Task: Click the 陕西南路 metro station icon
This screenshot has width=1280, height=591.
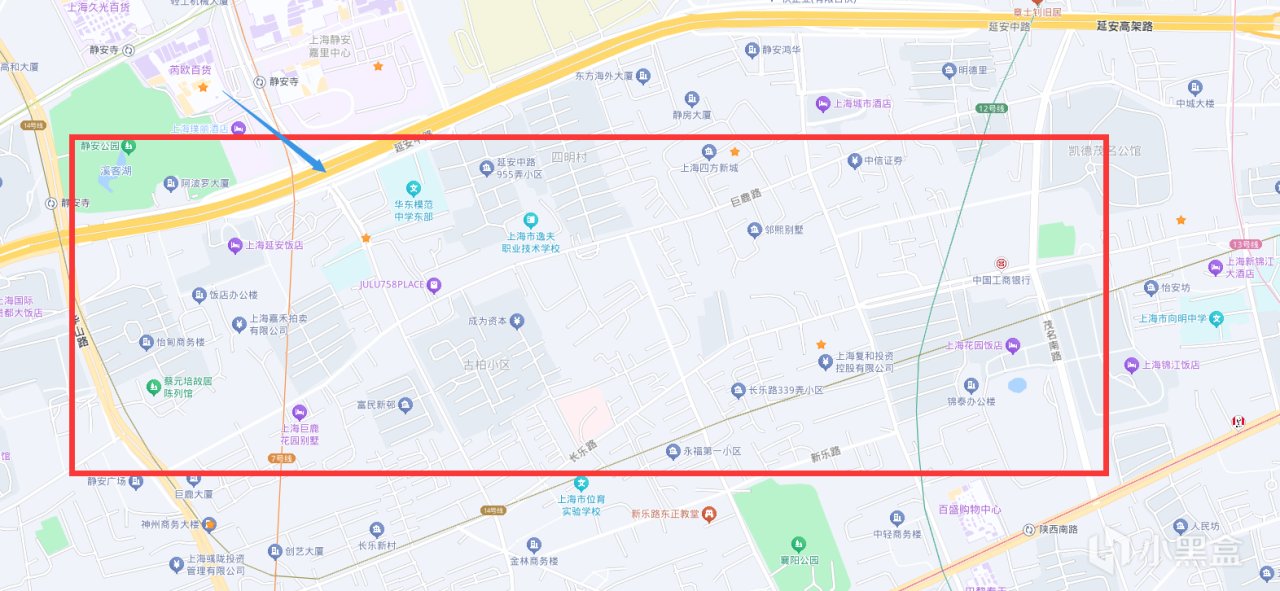Action: point(1028,529)
